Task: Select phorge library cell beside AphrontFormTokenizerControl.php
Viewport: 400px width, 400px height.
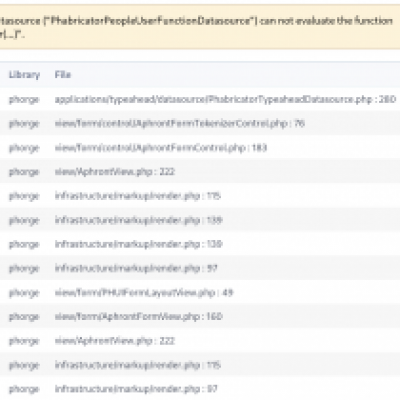Action: pos(24,124)
